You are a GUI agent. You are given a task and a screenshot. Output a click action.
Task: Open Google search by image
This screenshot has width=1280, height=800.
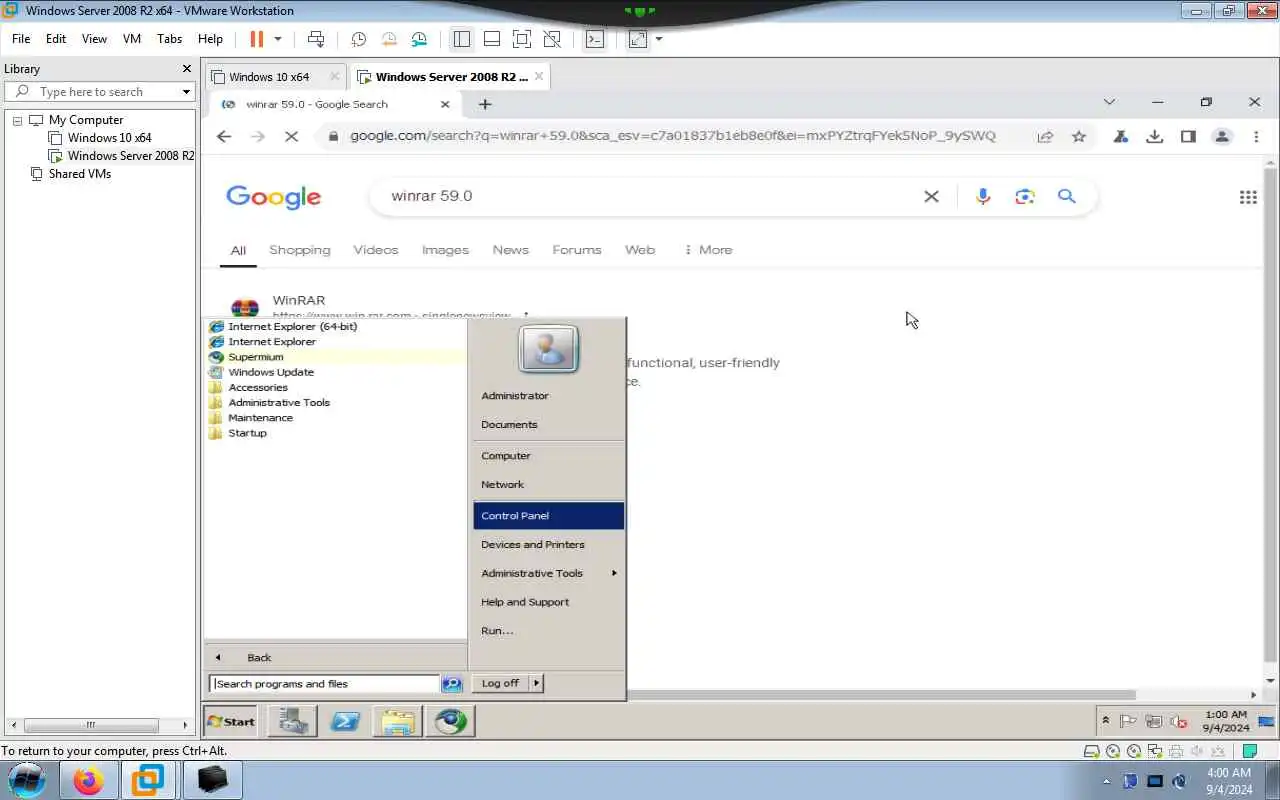1025,196
